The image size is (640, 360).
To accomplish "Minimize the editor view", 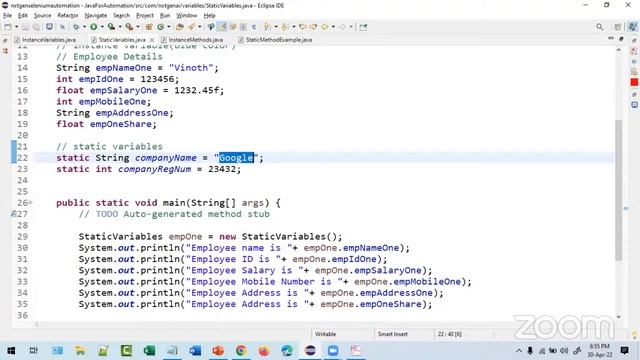I will click(x=611, y=39).
